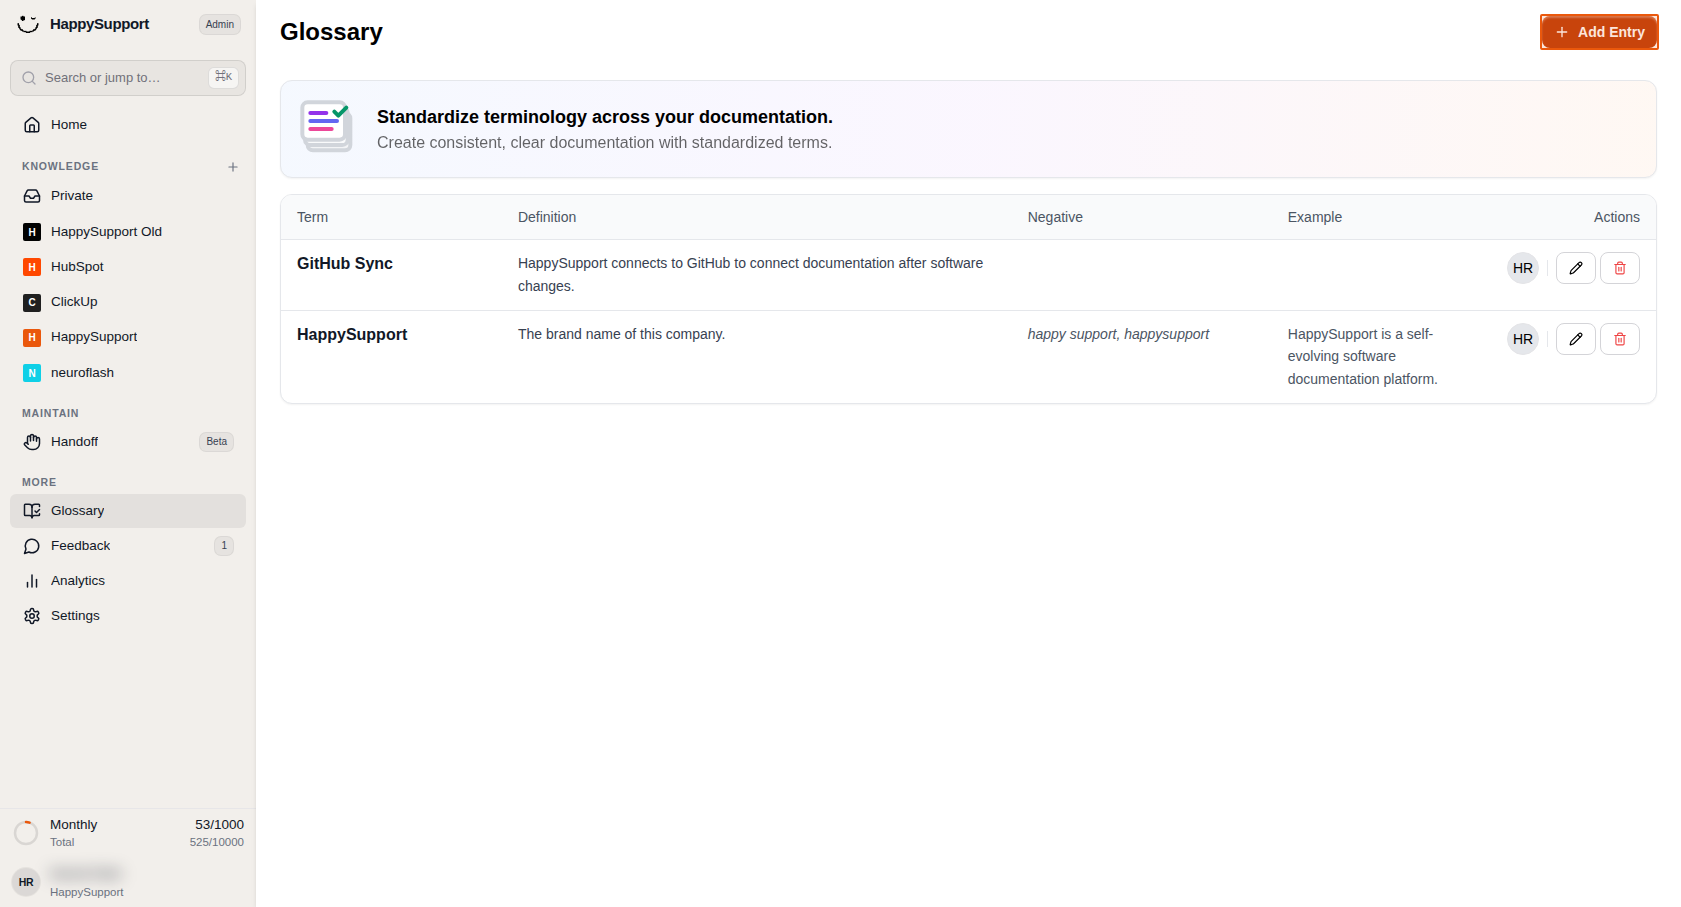This screenshot has width=1681, height=907.
Task: Open the neuroflash knowledge space
Action: 128,373
